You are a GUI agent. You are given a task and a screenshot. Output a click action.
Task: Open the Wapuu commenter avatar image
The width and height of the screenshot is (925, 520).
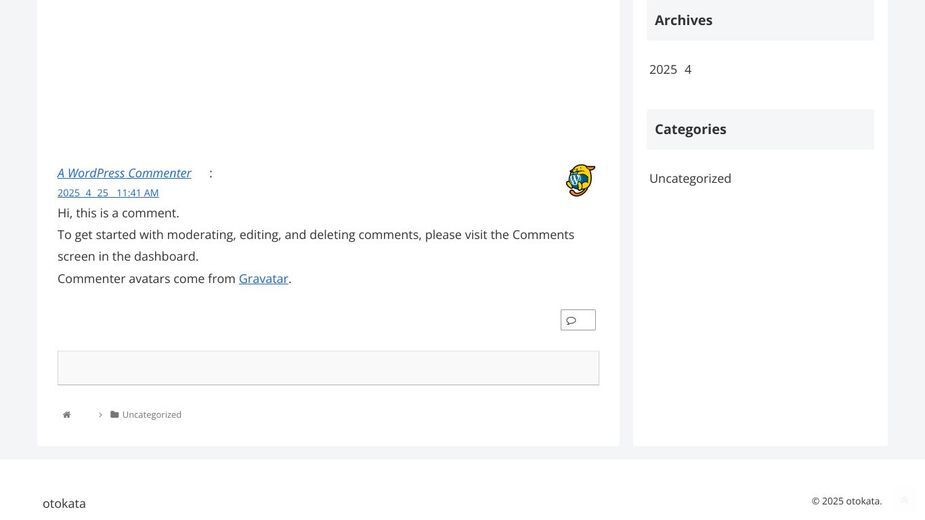tap(580, 181)
